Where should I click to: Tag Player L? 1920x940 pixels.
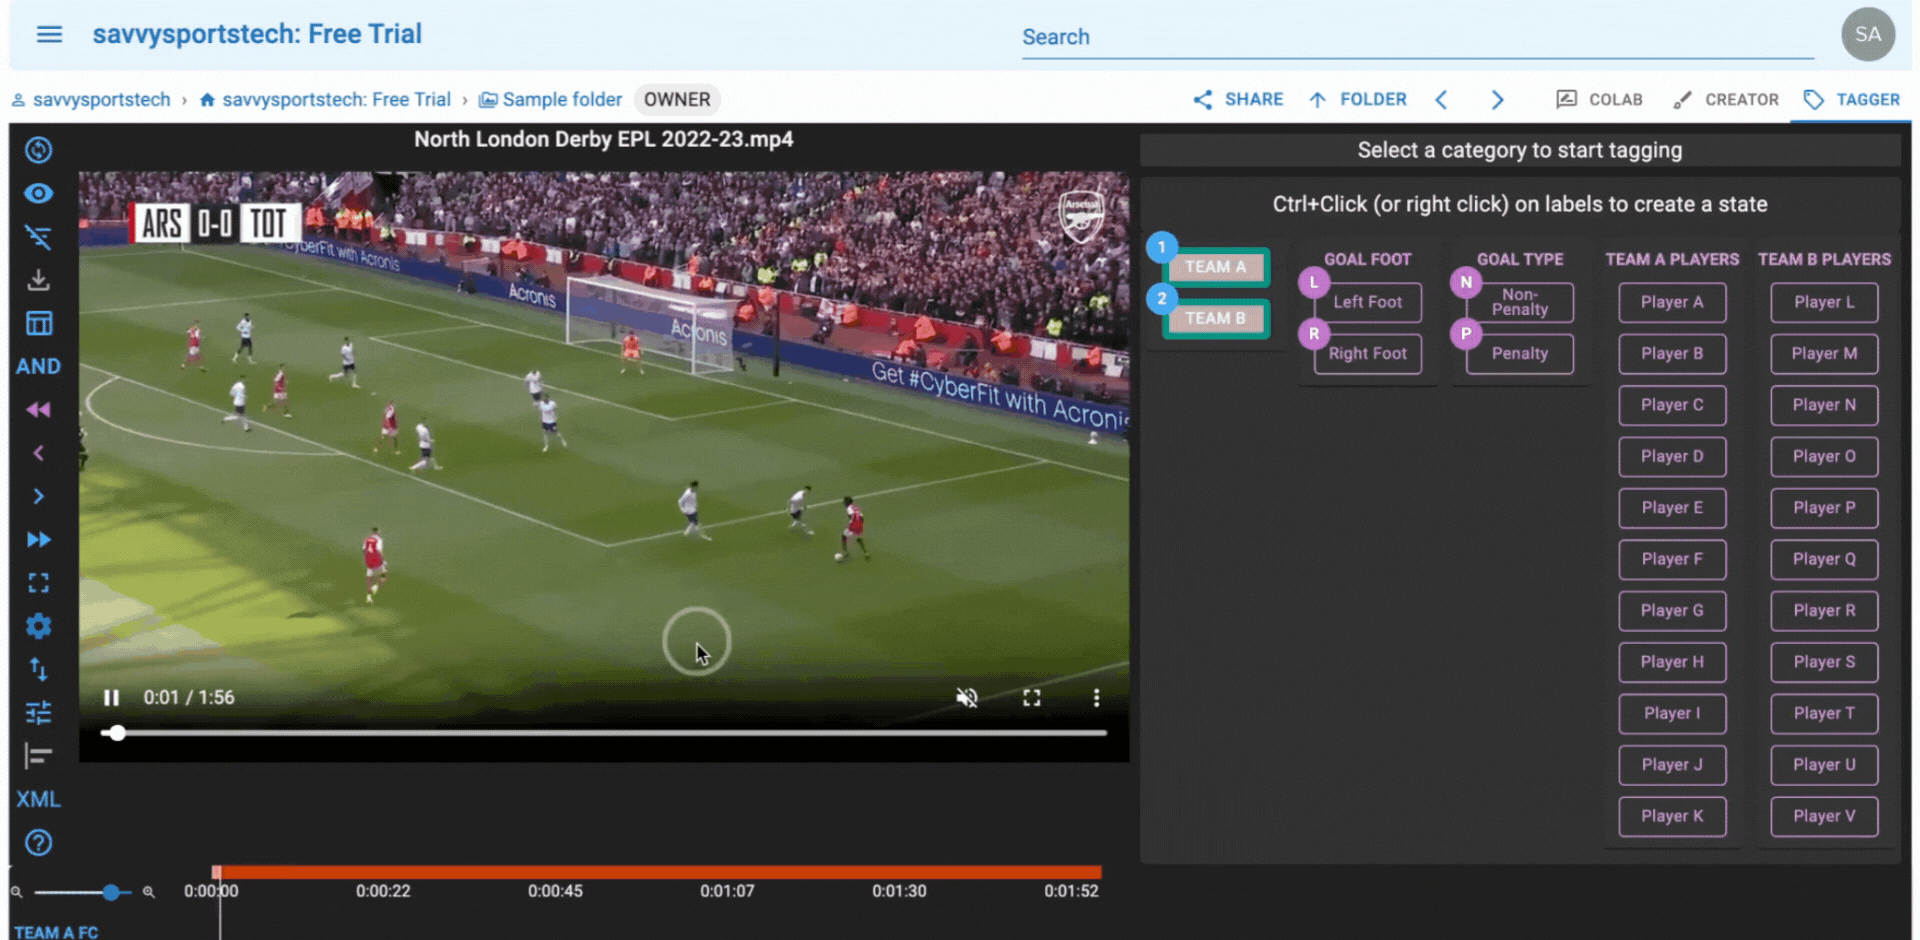[1824, 302]
